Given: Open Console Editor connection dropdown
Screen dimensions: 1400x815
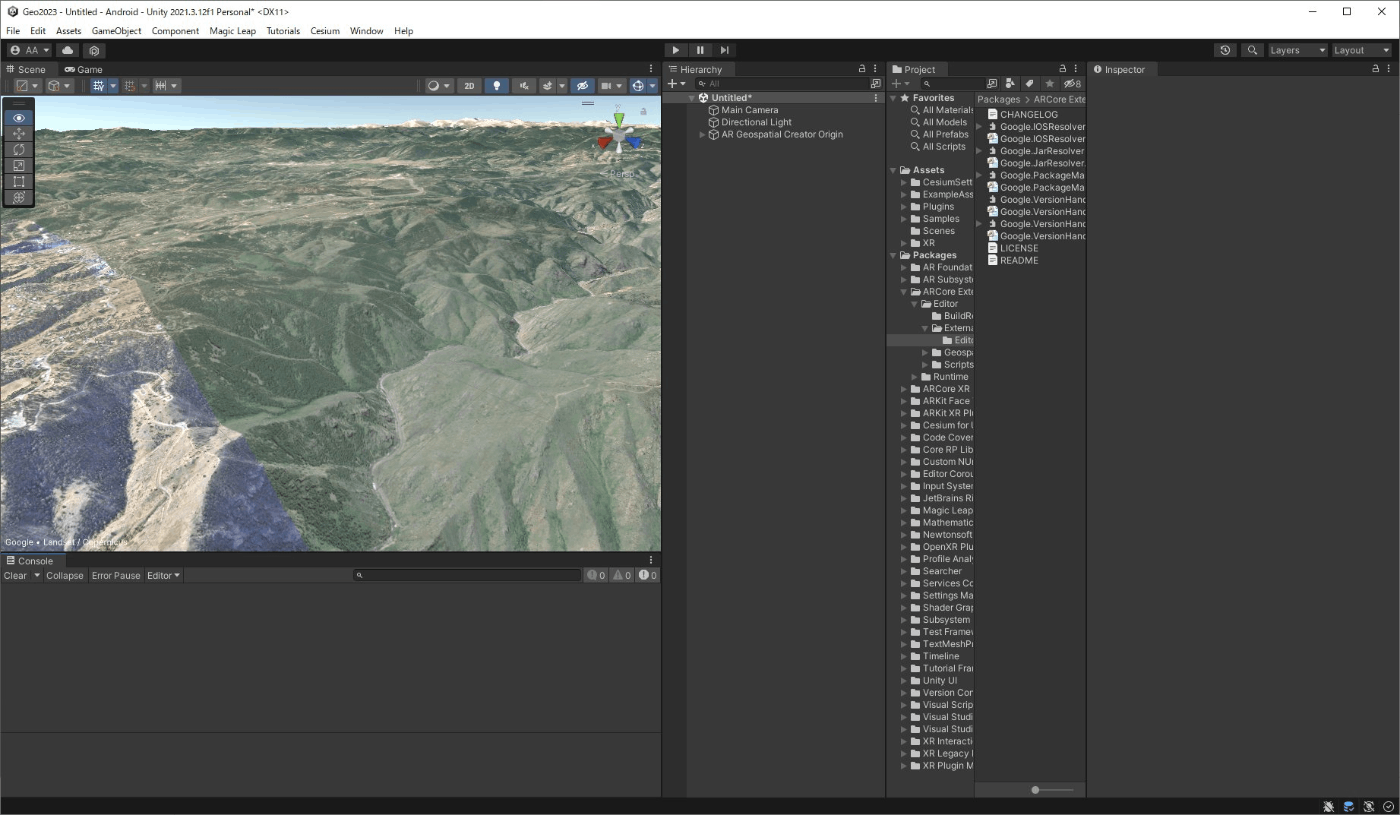Looking at the screenshot, I should [164, 575].
